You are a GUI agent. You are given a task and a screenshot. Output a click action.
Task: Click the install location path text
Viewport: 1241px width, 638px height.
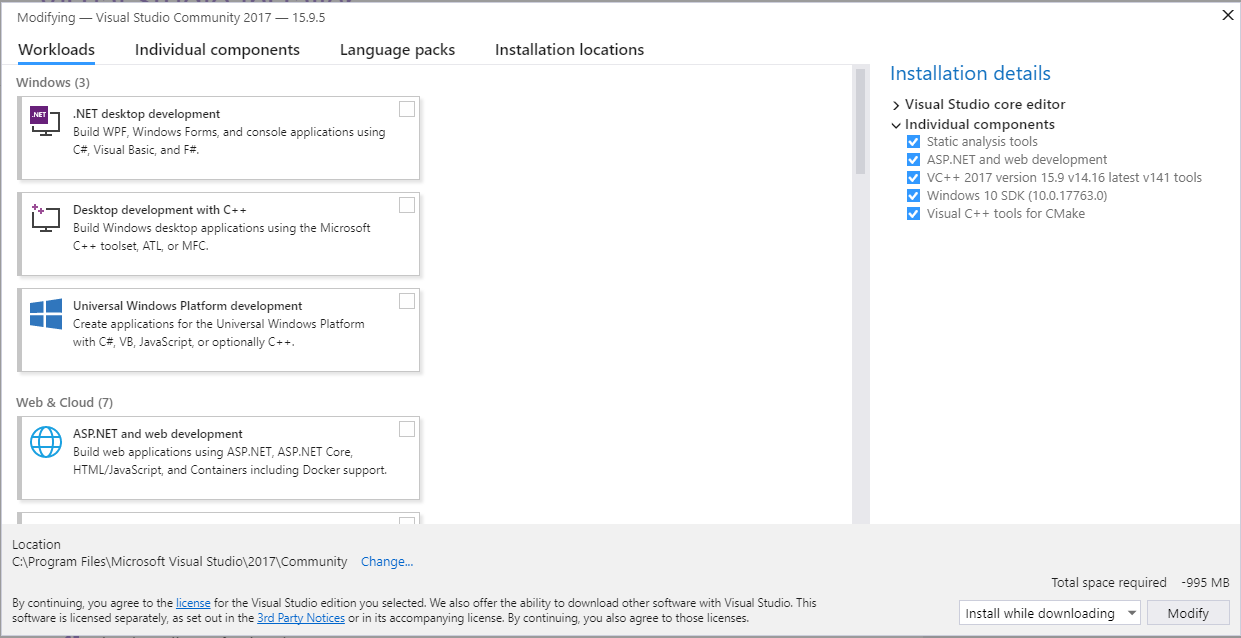point(180,562)
